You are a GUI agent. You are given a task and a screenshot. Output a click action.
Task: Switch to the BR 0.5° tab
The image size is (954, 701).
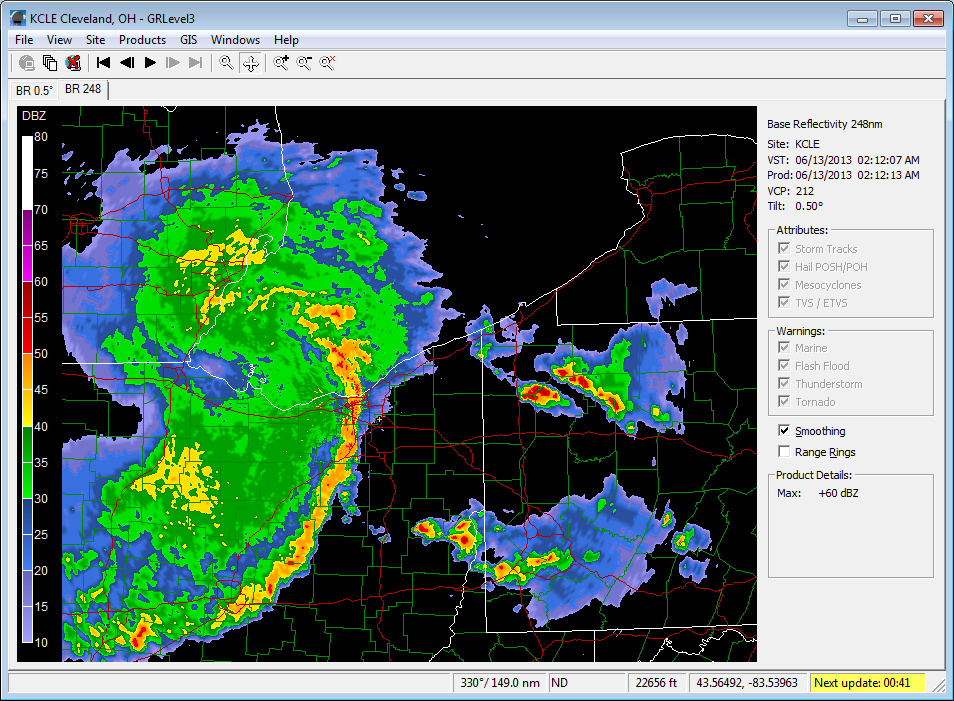click(34, 91)
